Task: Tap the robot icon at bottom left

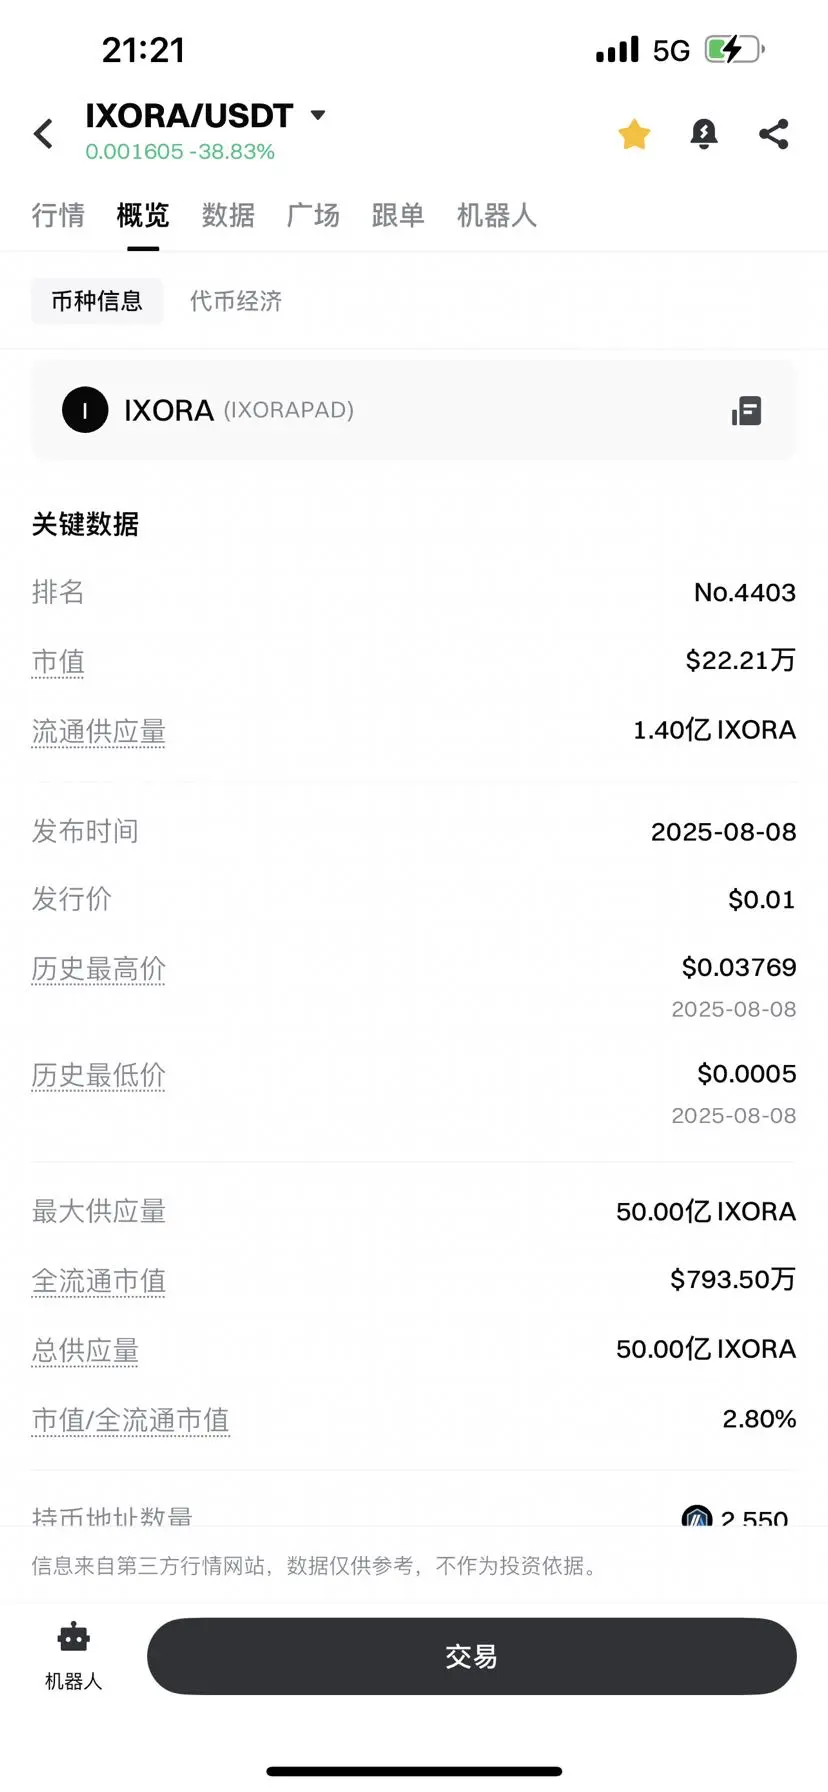Action: tap(74, 1639)
